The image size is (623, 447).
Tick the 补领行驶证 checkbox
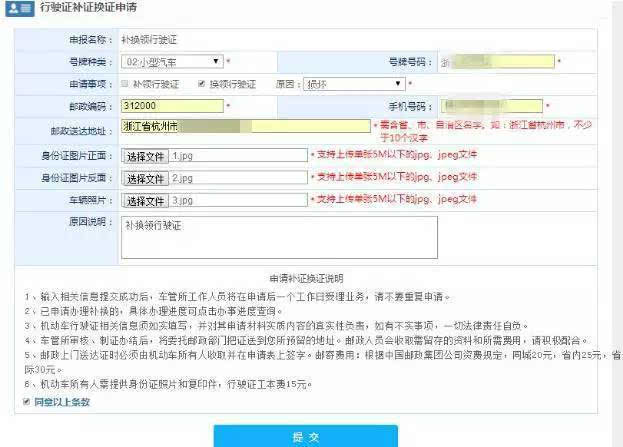(124, 84)
